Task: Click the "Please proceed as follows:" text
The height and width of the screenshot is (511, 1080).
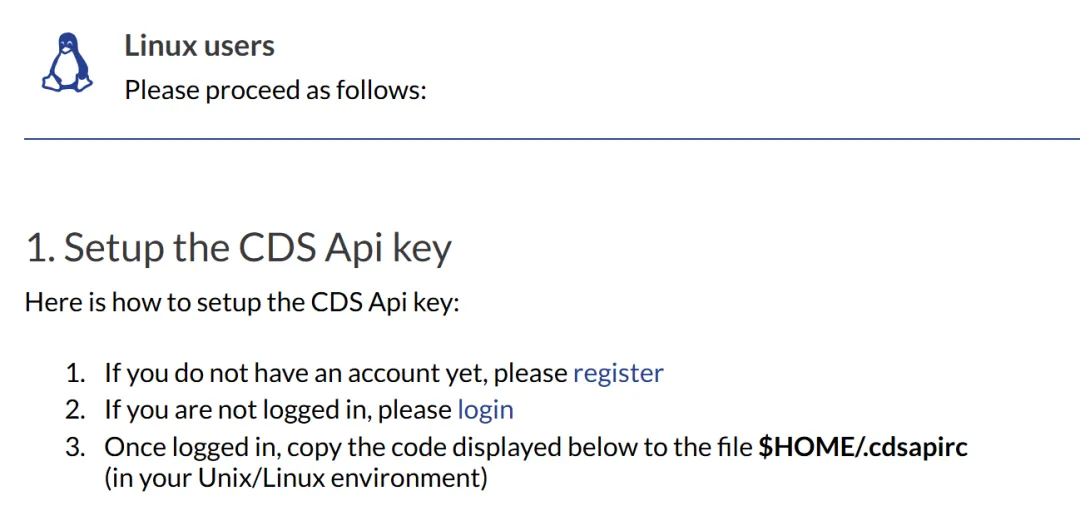Action: coord(275,91)
